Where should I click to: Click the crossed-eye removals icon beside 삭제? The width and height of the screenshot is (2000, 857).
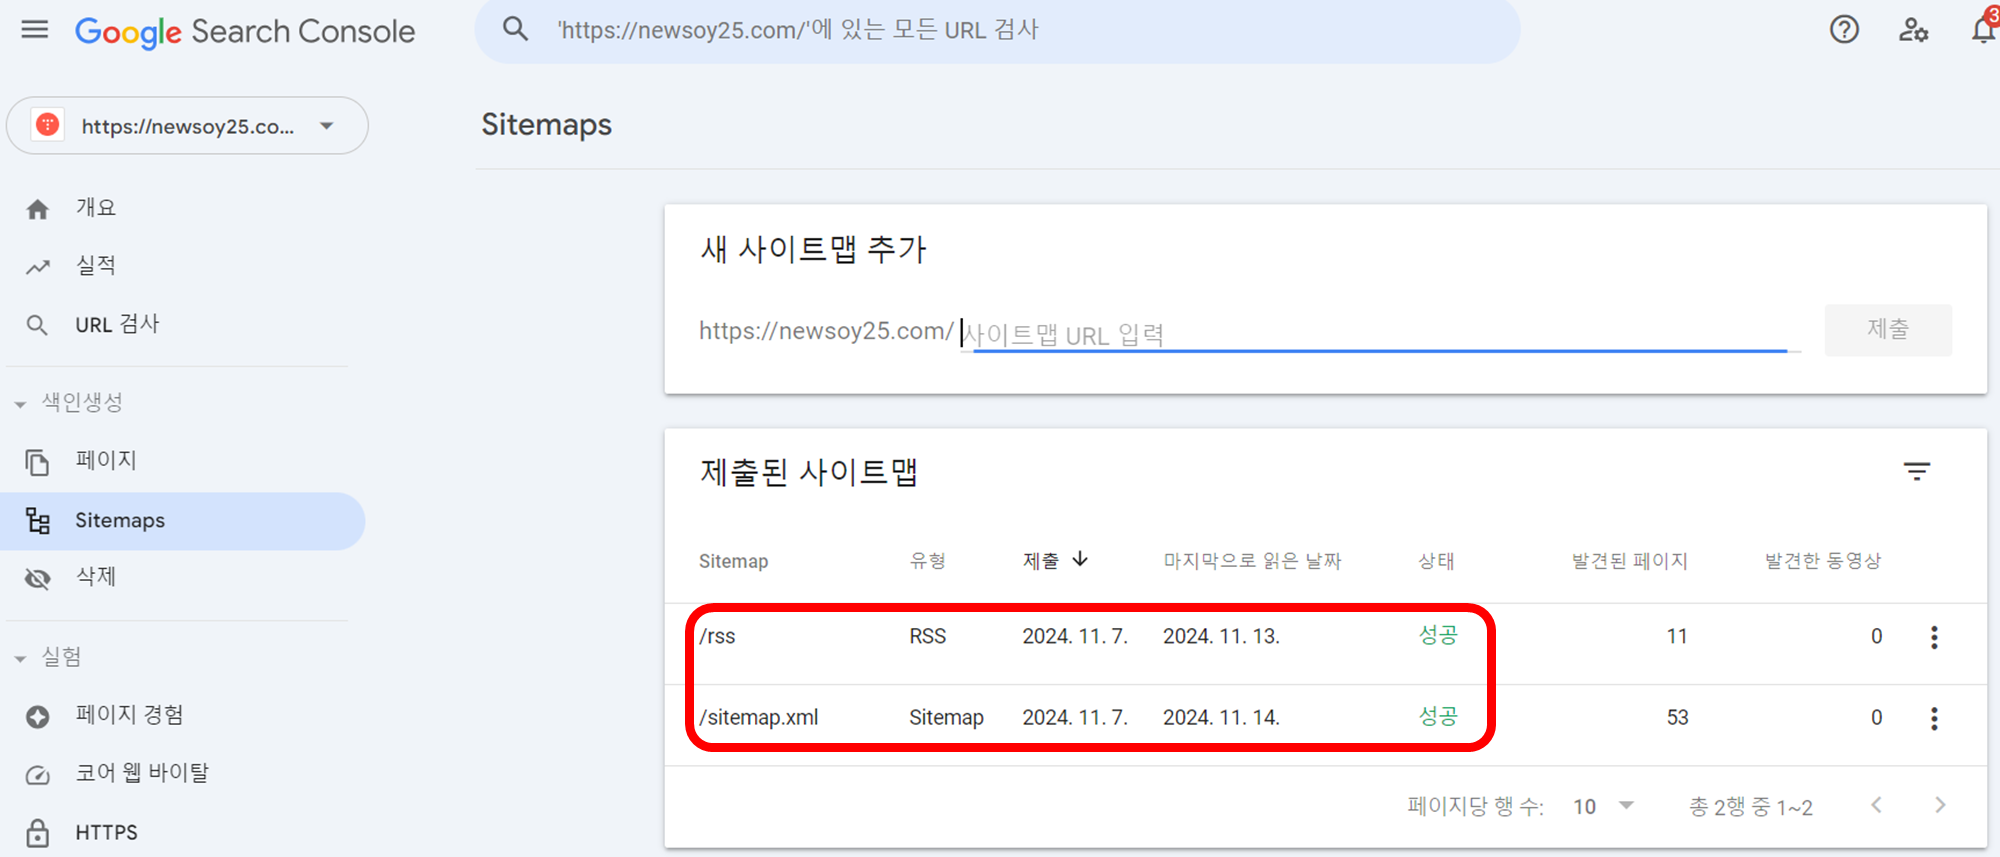tap(38, 578)
